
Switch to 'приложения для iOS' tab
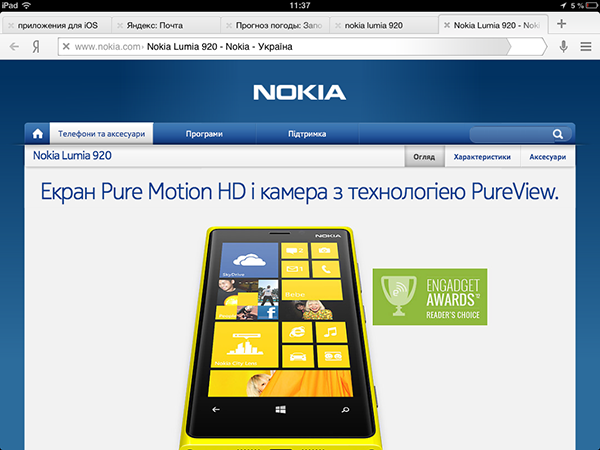click(58, 25)
